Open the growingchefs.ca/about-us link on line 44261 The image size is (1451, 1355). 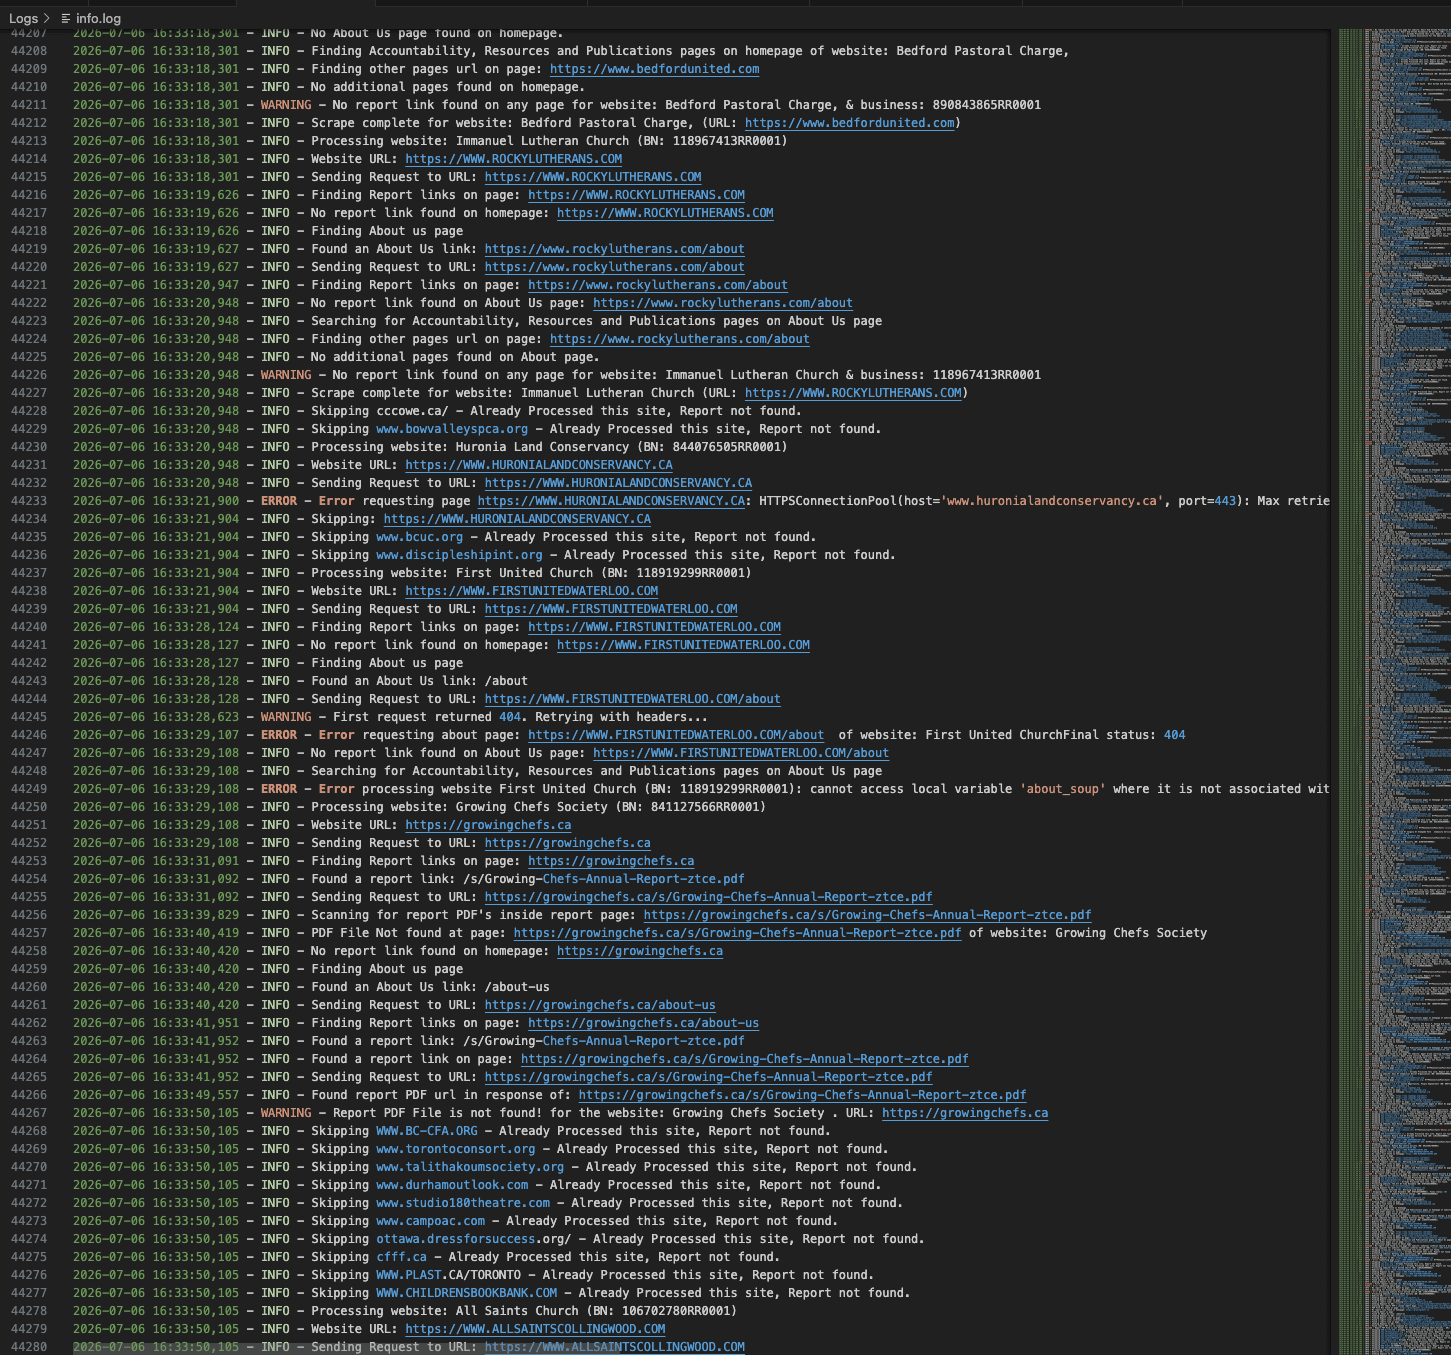(600, 1005)
